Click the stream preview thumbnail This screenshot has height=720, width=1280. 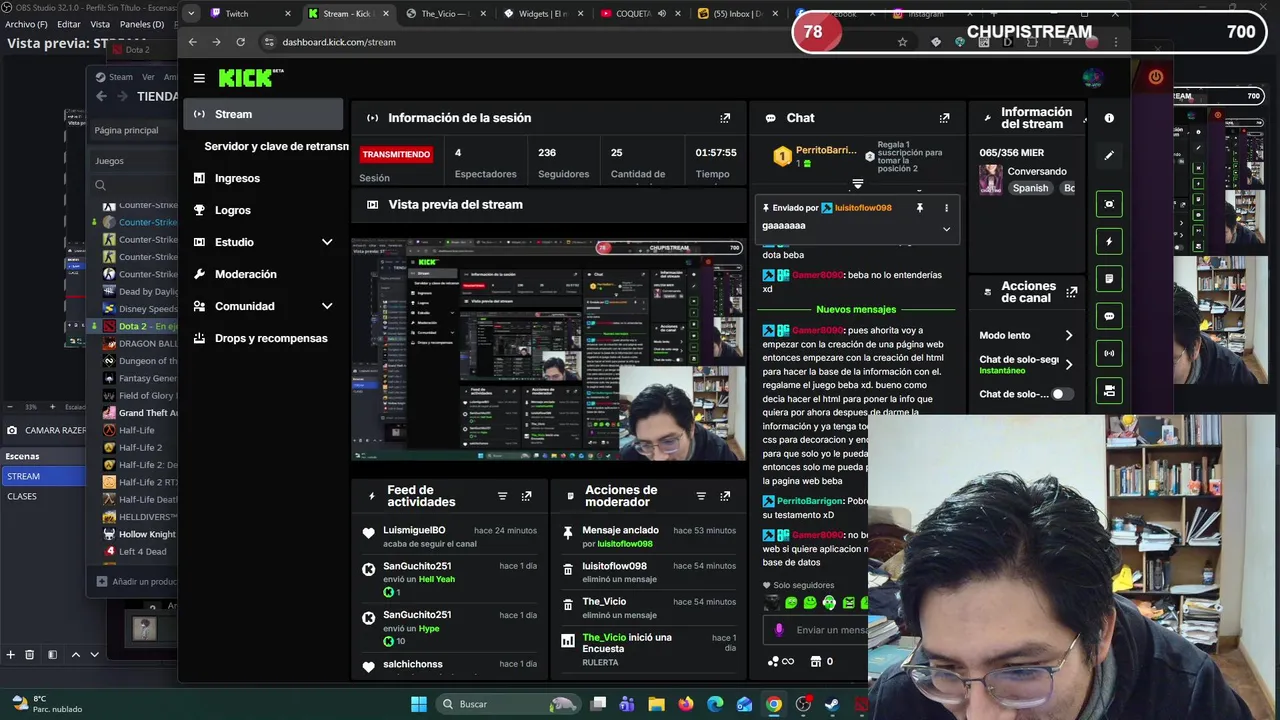tap(548, 350)
